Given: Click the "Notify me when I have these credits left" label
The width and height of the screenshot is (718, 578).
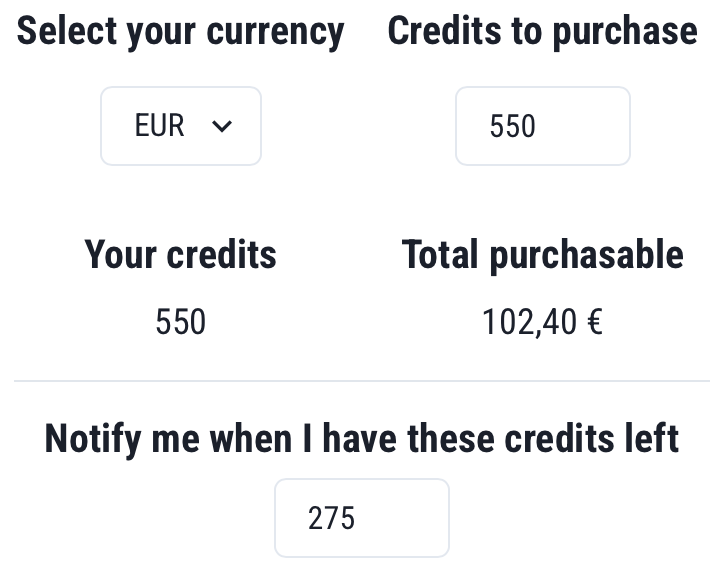Looking at the screenshot, I should (361, 438).
